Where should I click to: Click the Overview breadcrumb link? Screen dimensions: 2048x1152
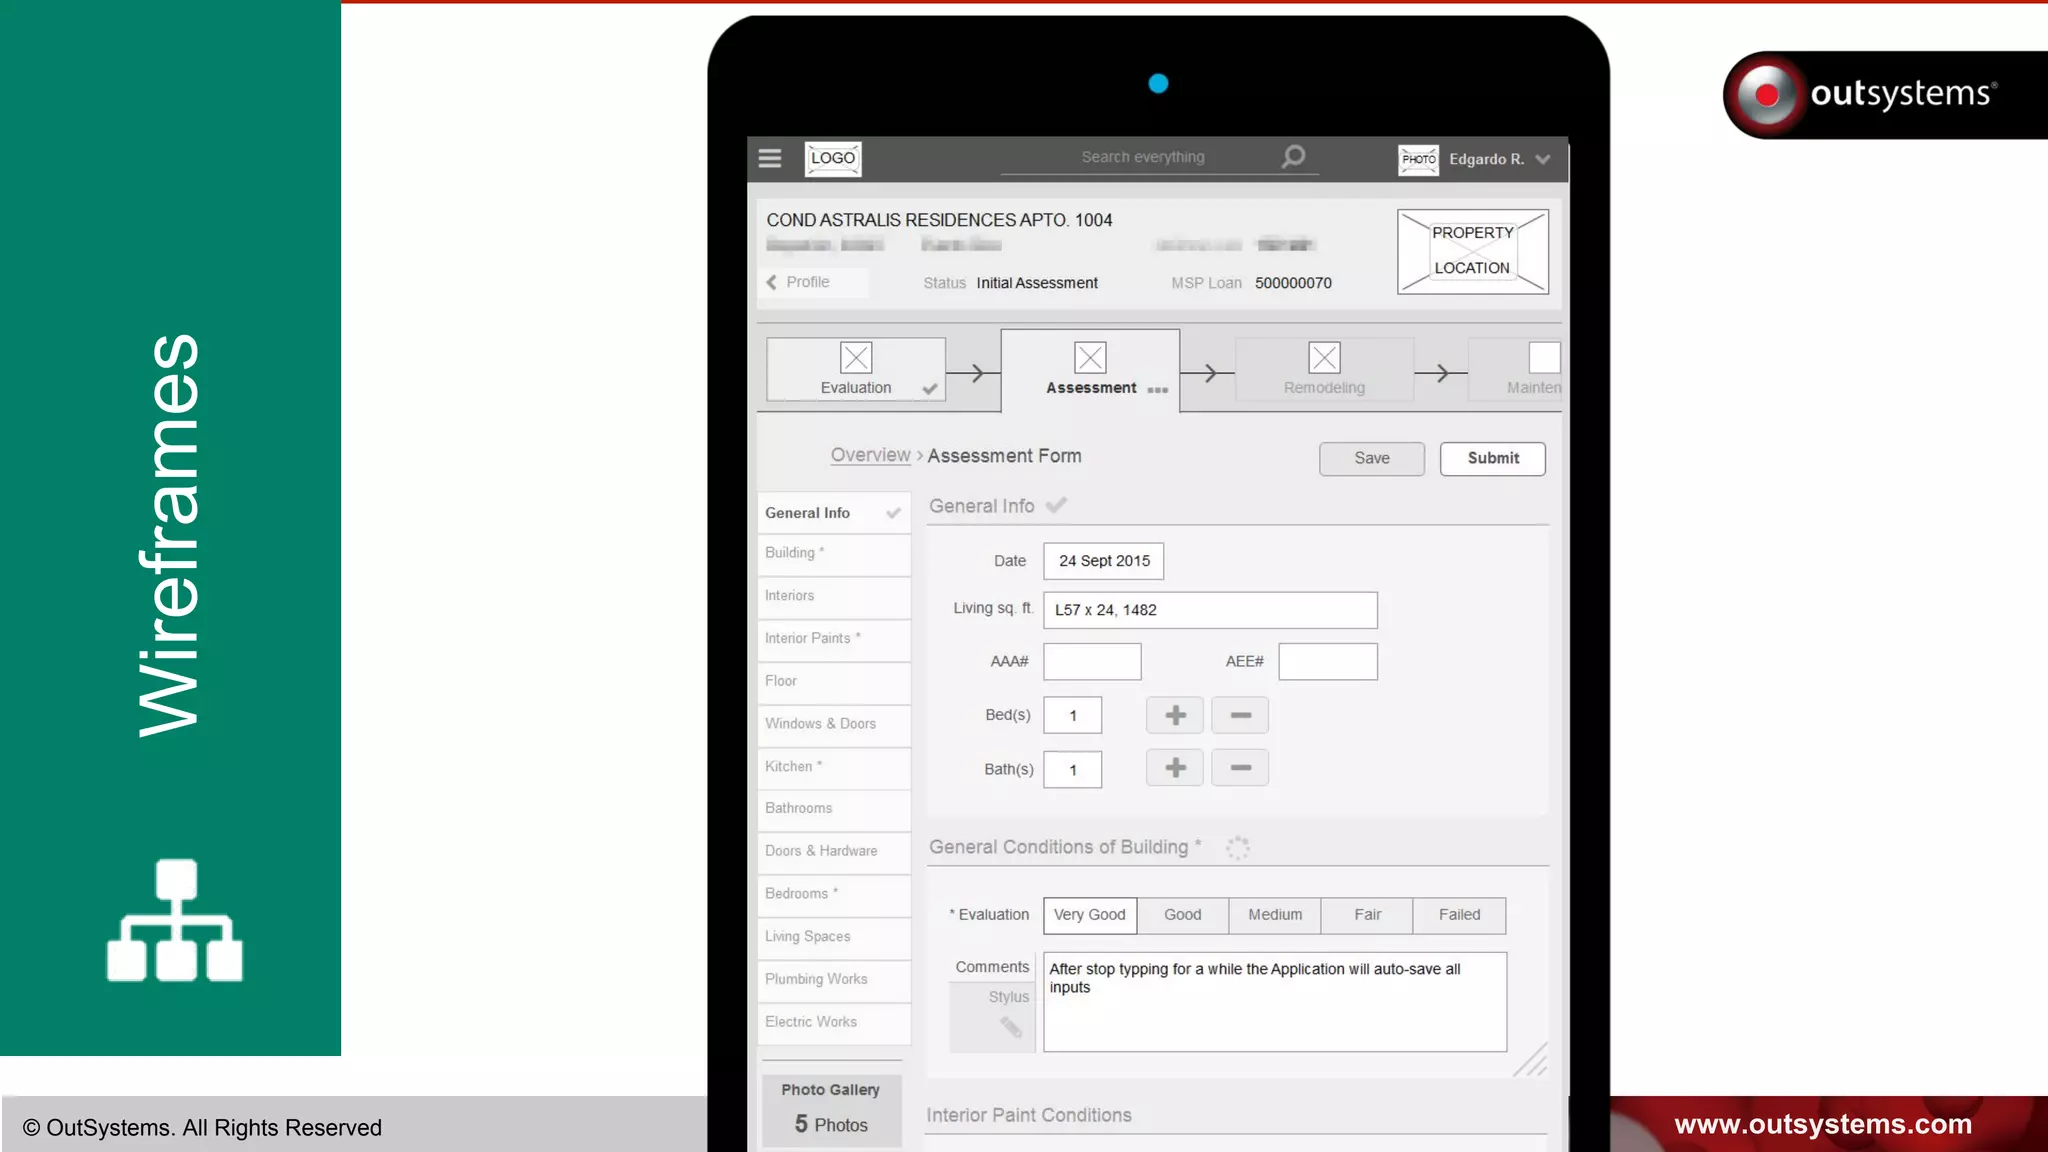870,455
